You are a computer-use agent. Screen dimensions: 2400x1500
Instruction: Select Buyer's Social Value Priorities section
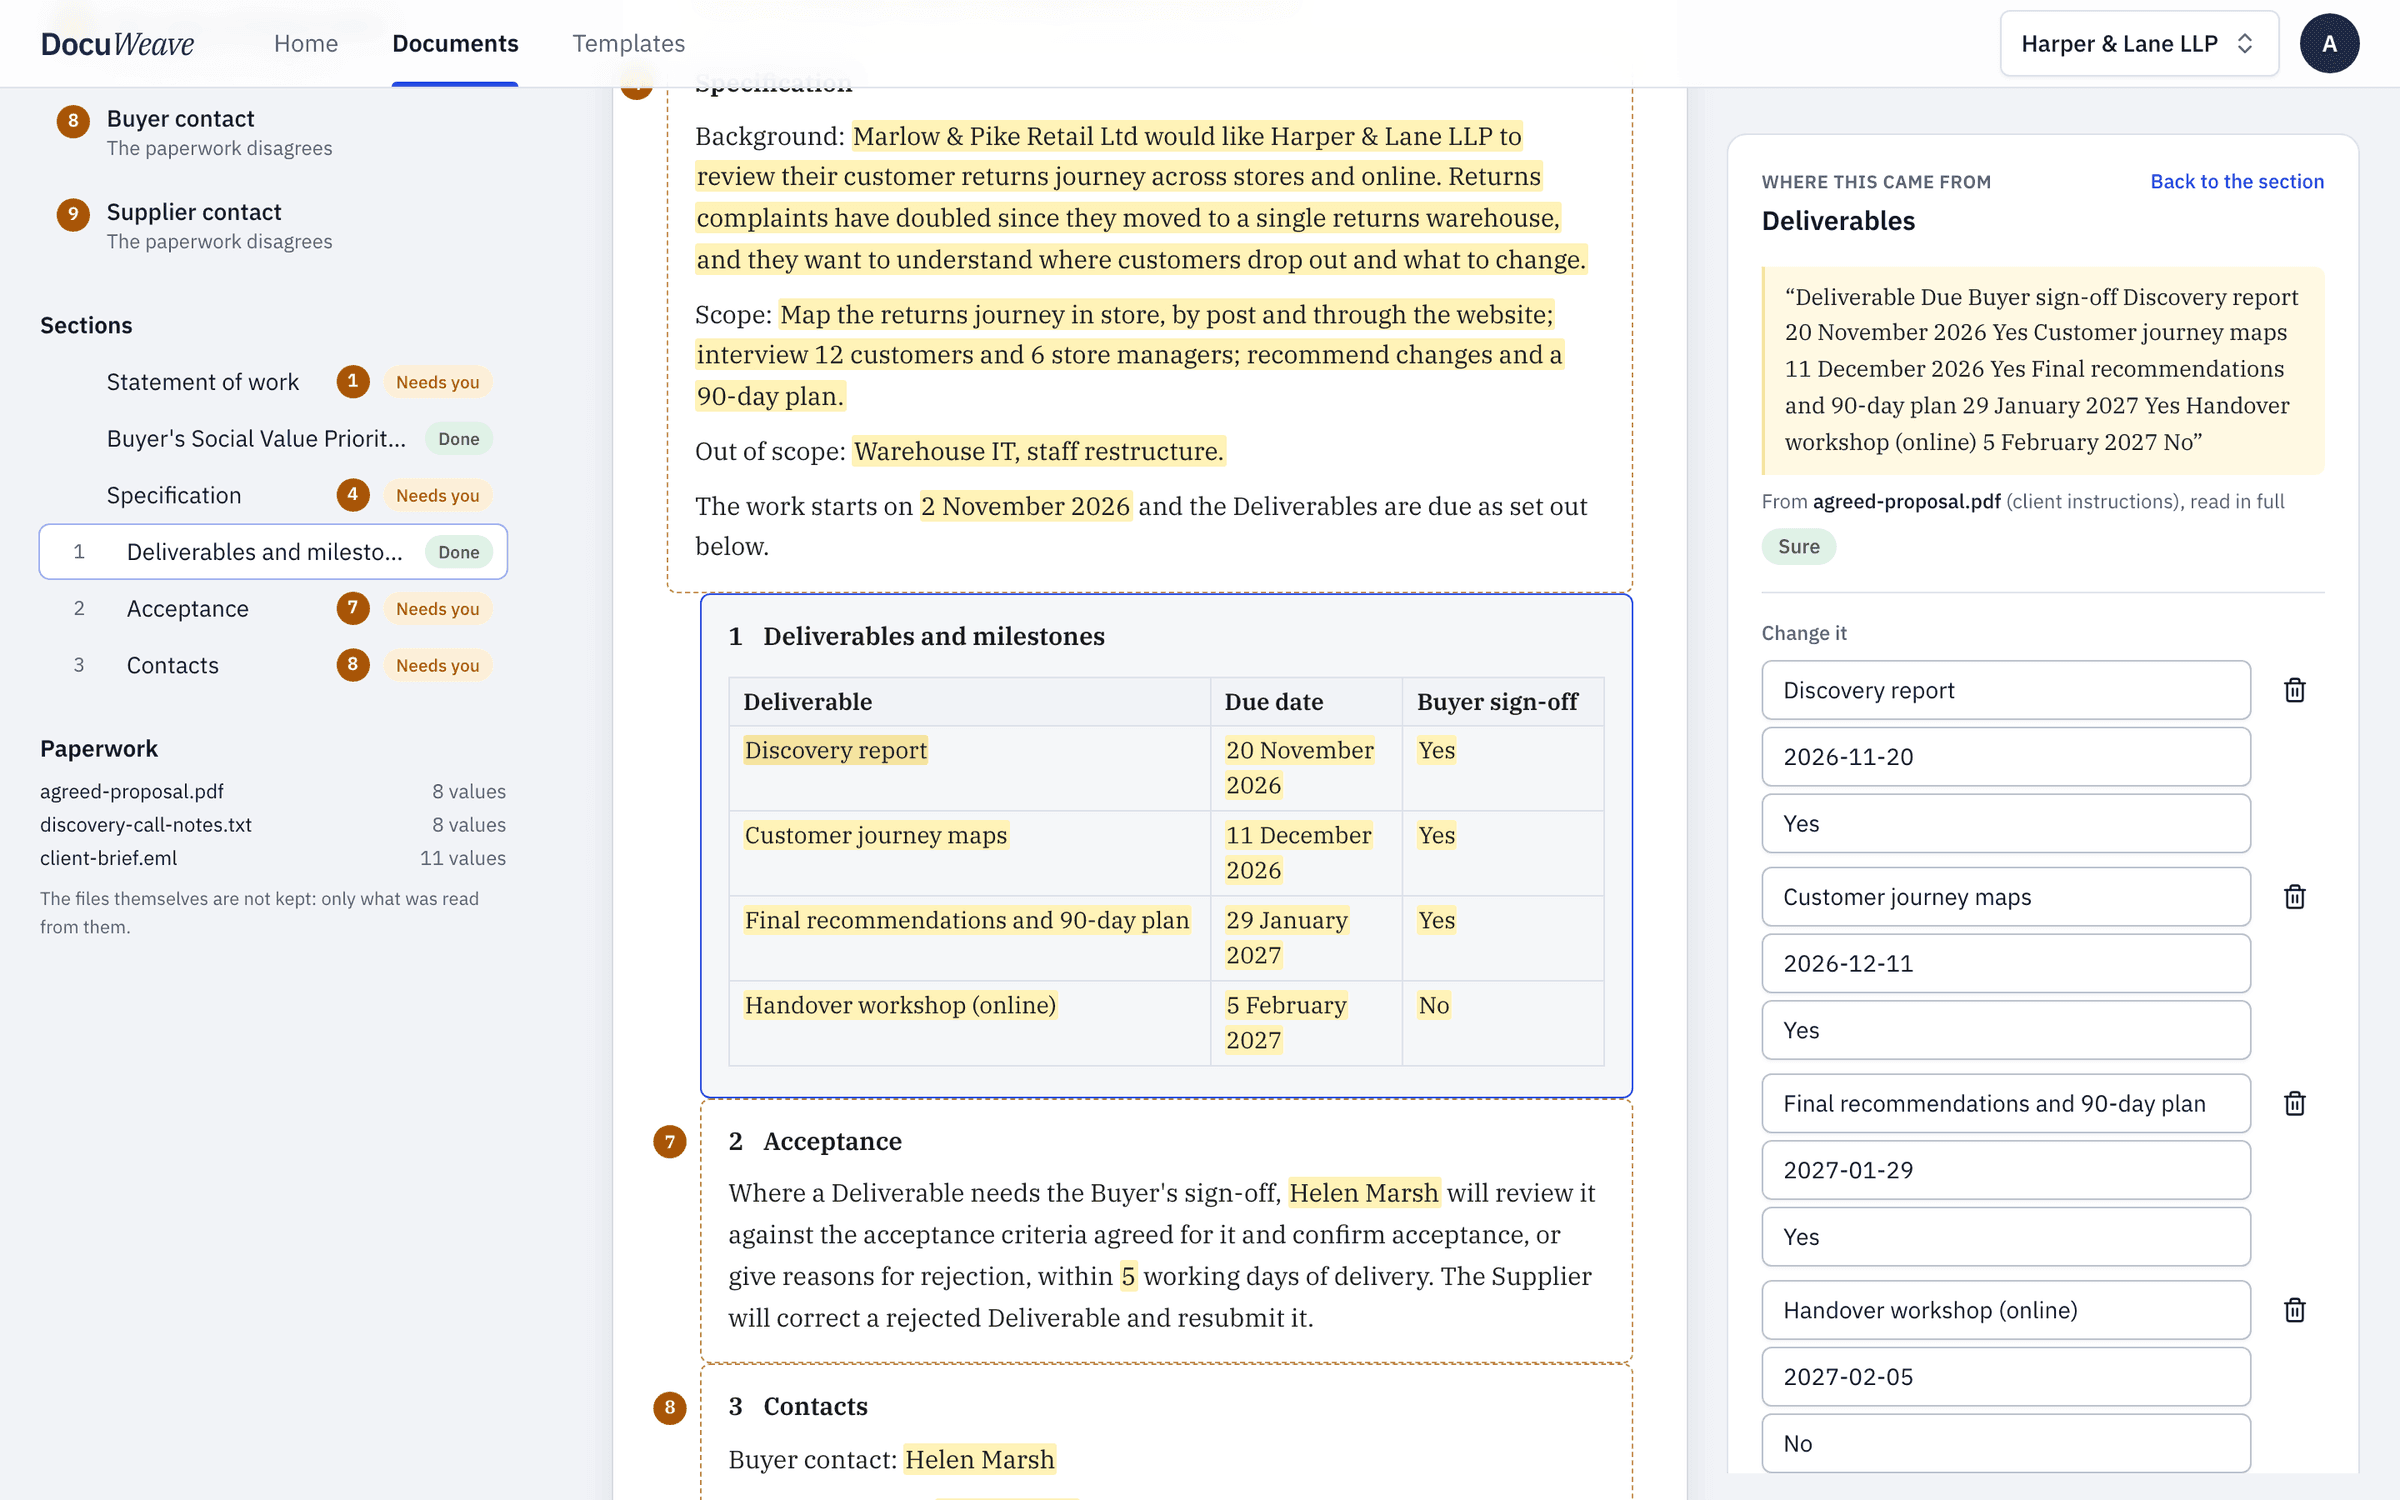pyautogui.click(x=272, y=438)
